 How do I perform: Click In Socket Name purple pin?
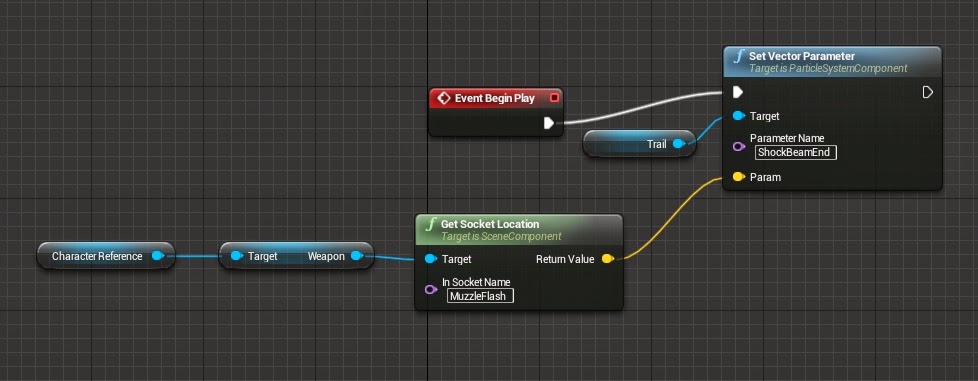[x=431, y=289]
